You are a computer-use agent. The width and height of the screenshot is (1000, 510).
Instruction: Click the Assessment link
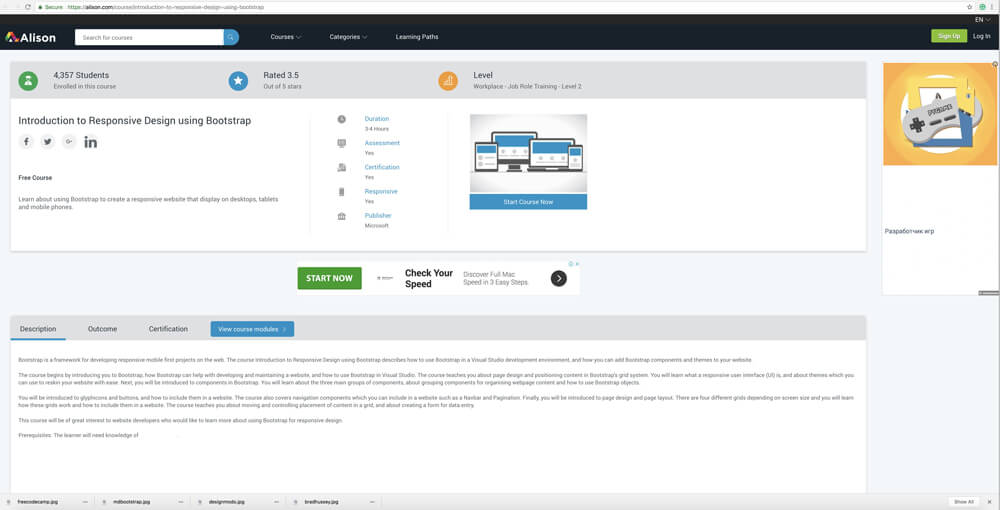[382, 143]
